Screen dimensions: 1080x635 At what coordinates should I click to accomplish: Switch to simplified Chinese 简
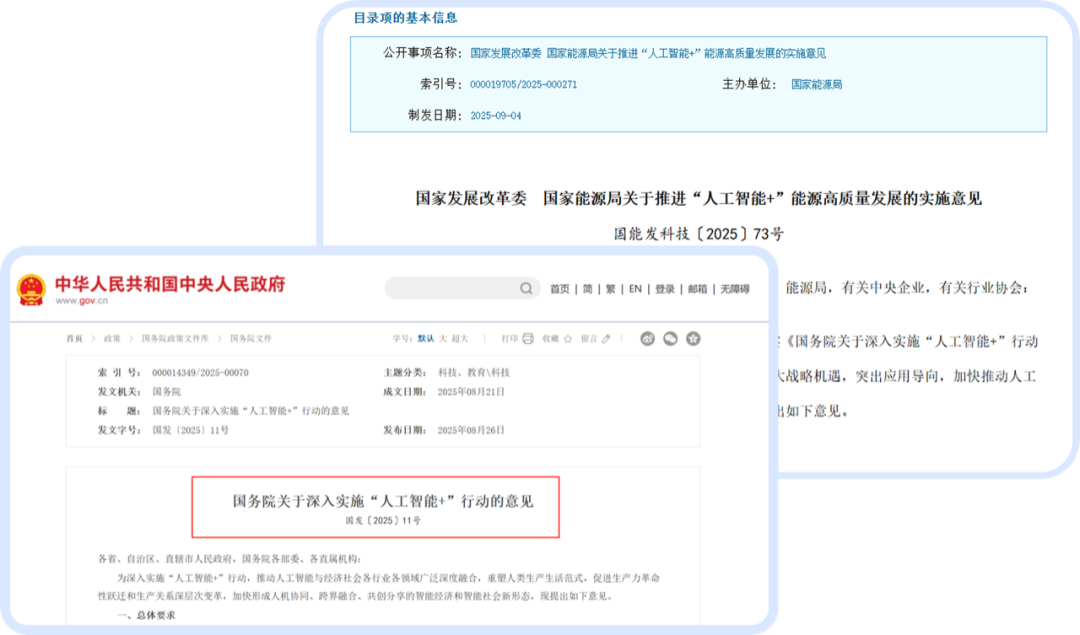pyautogui.click(x=588, y=289)
